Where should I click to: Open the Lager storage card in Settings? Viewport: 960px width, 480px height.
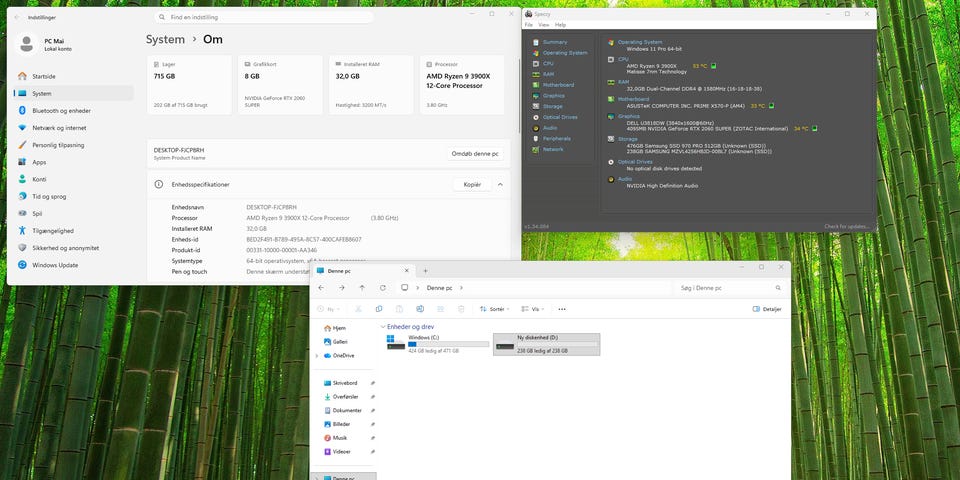tap(189, 84)
